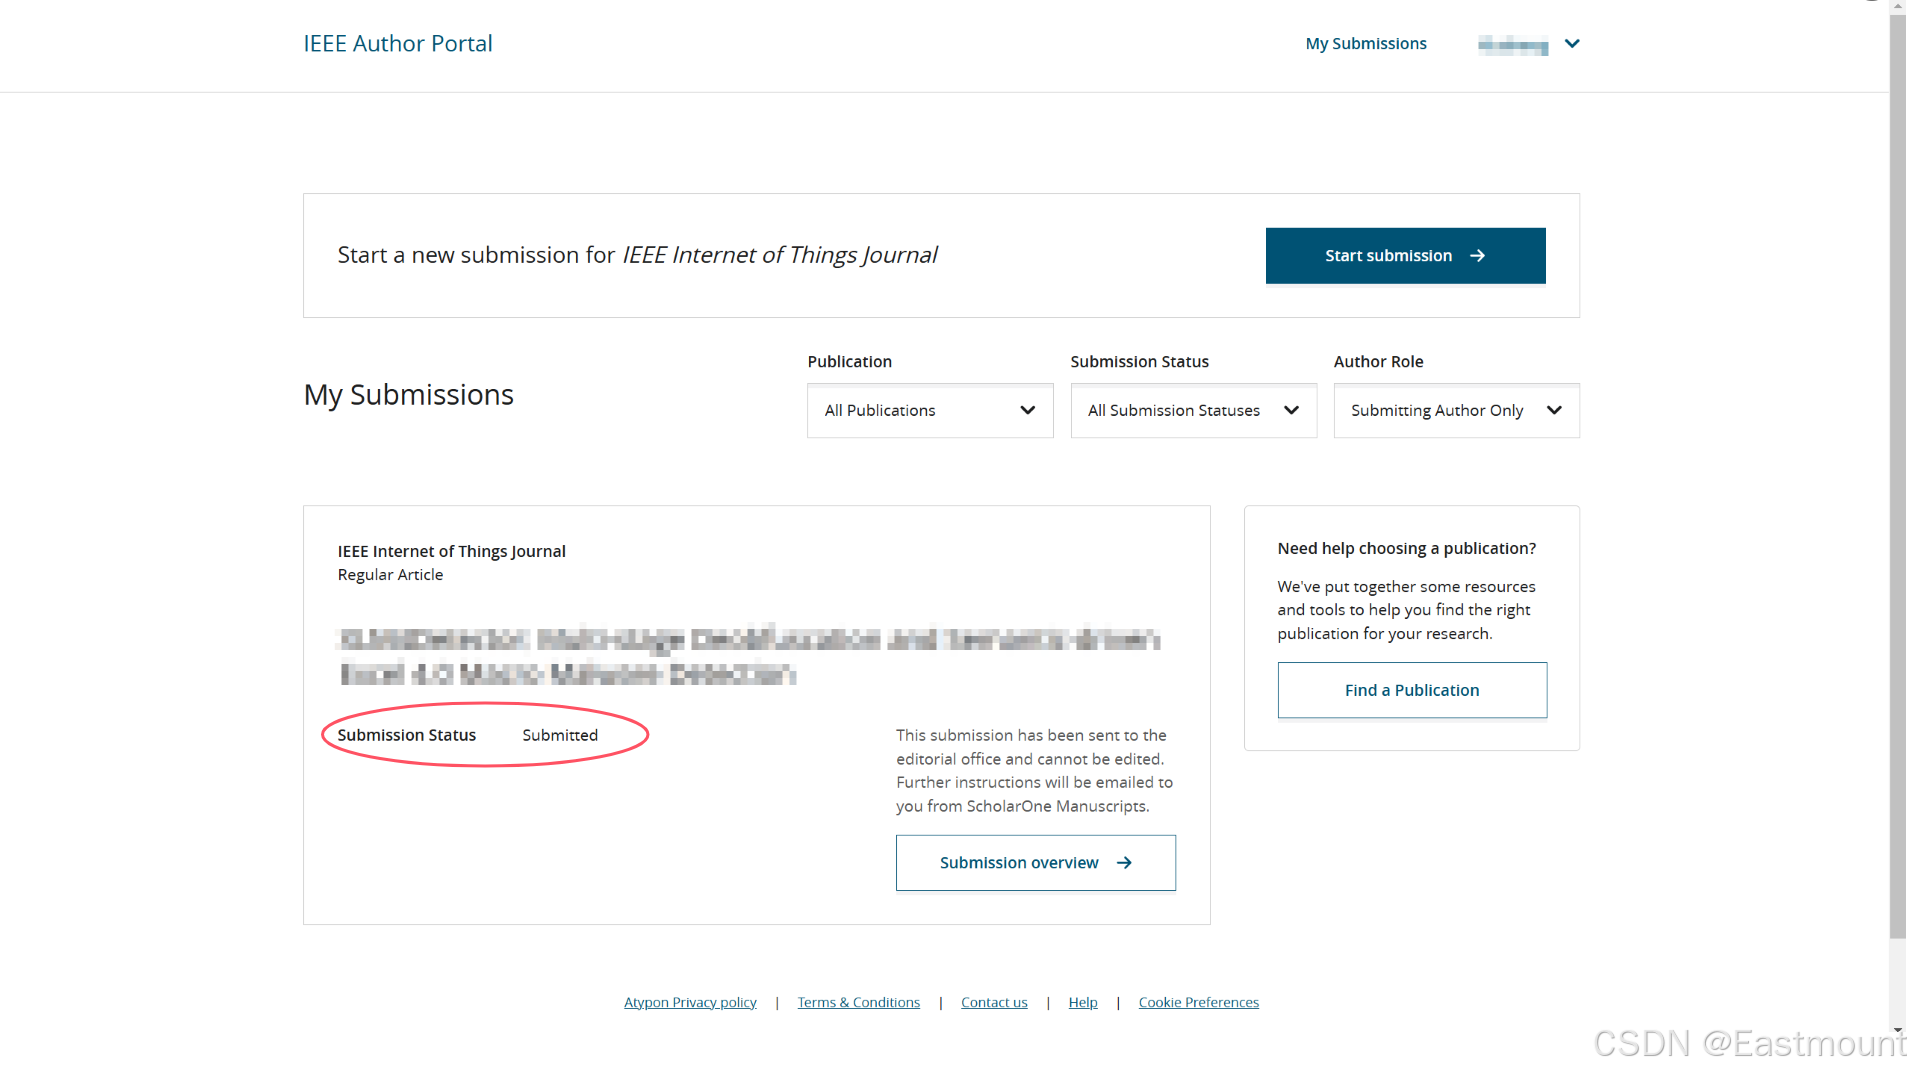Open the All Submission Statuses dropdown

1193,410
